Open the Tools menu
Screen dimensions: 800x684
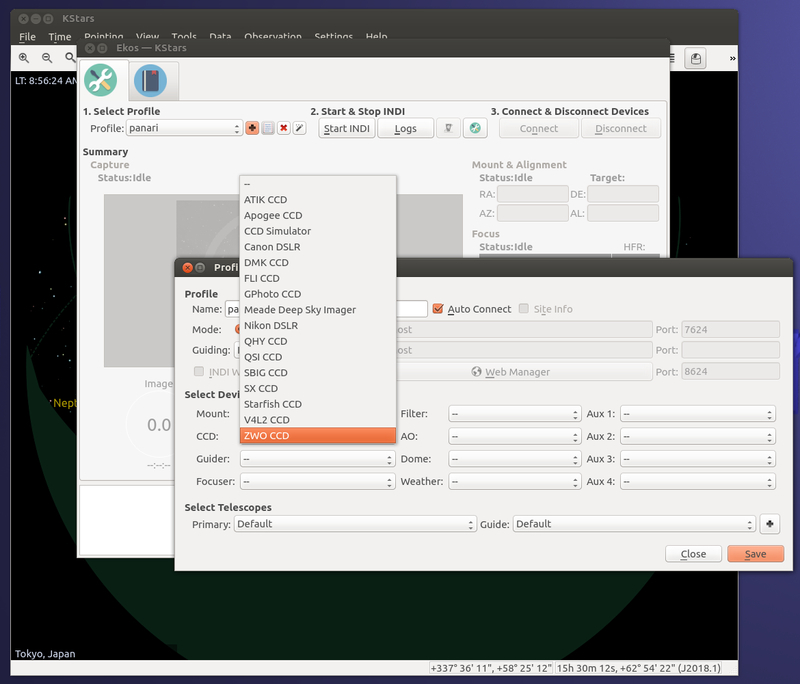click(183, 36)
